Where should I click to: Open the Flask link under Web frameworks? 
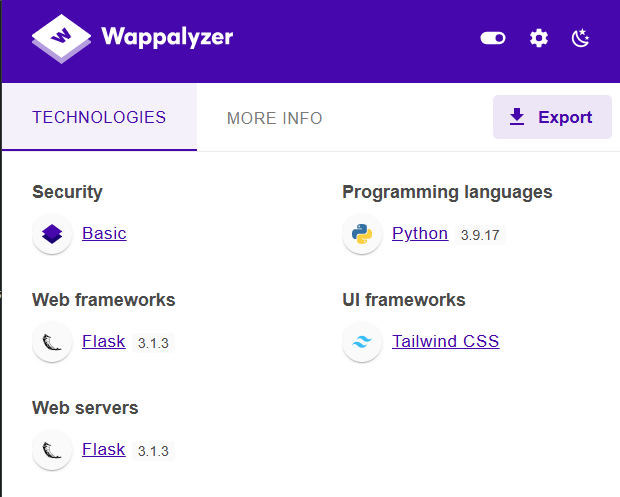pos(103,341)
